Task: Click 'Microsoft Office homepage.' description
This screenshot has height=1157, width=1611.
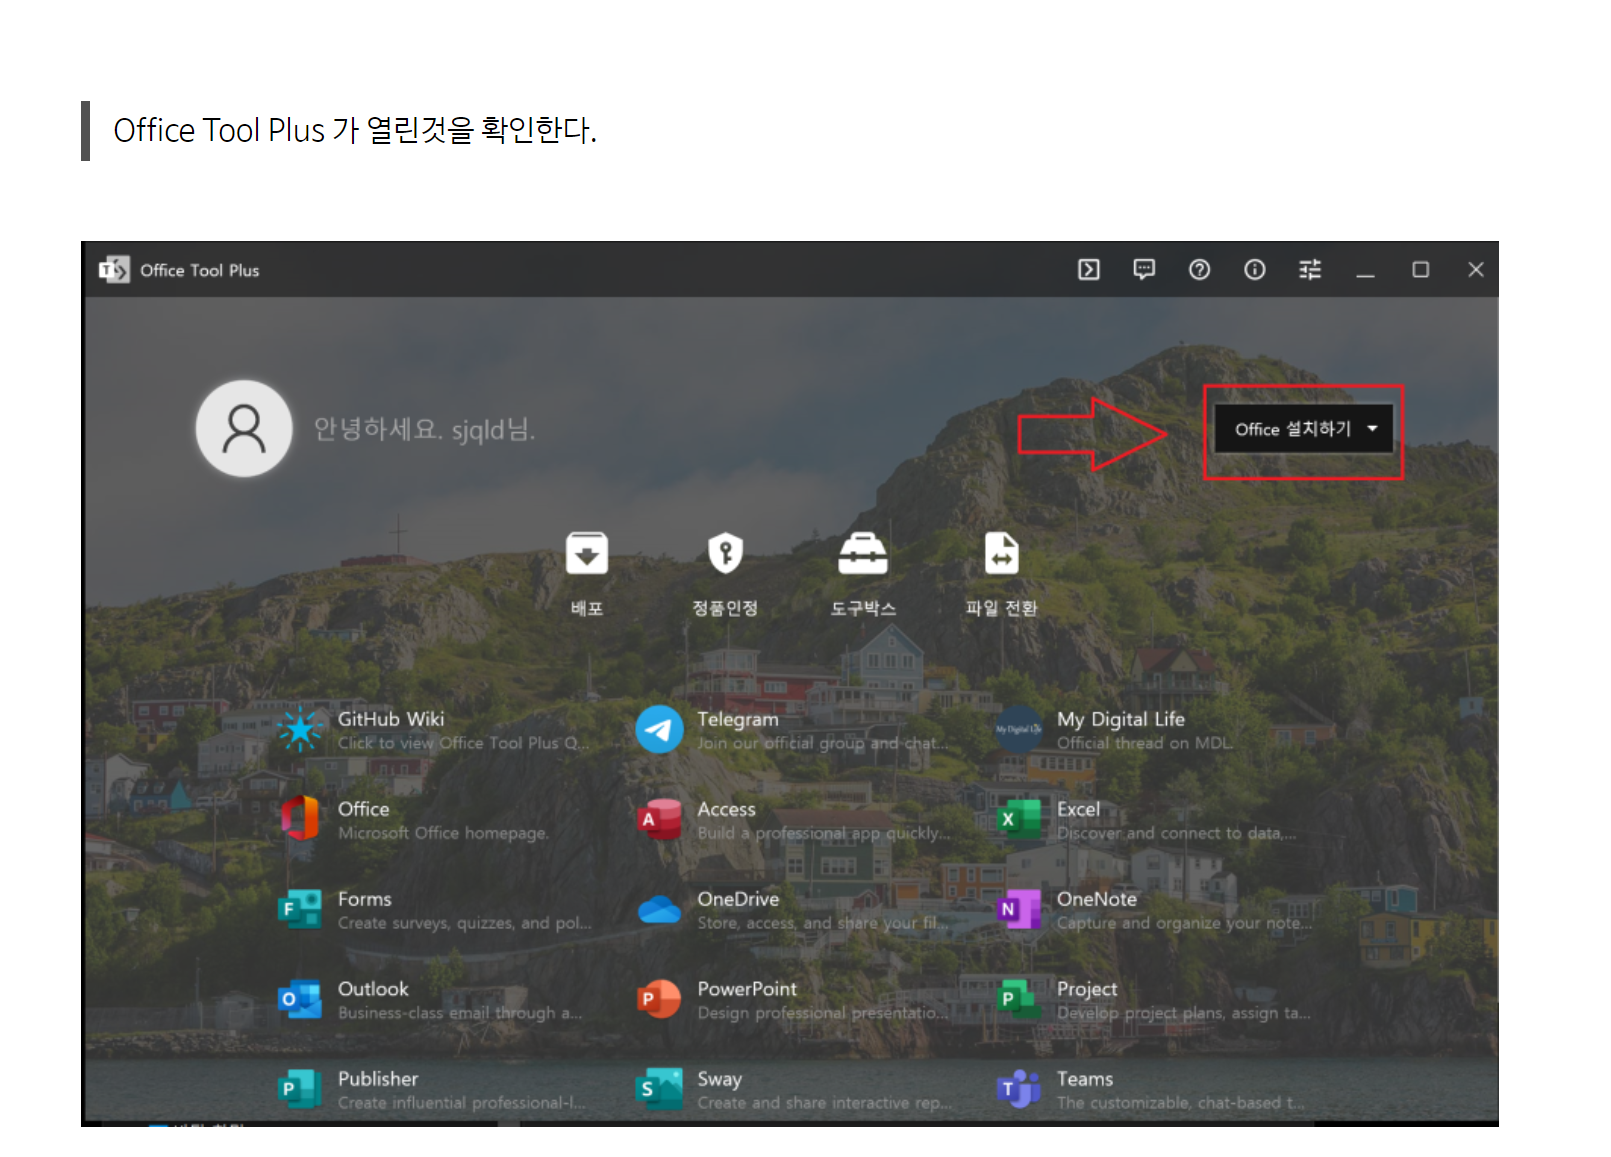Action: [443, 833]
